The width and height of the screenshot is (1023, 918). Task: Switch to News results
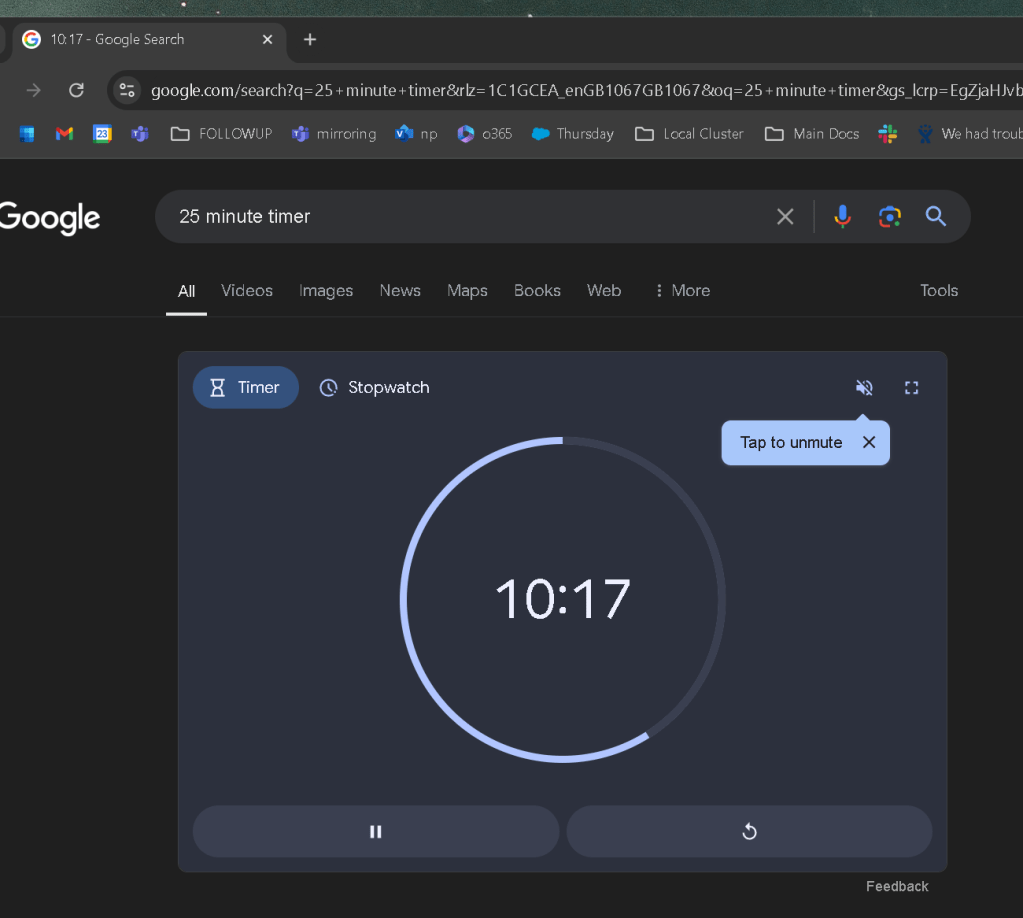(x=400, y=290)
